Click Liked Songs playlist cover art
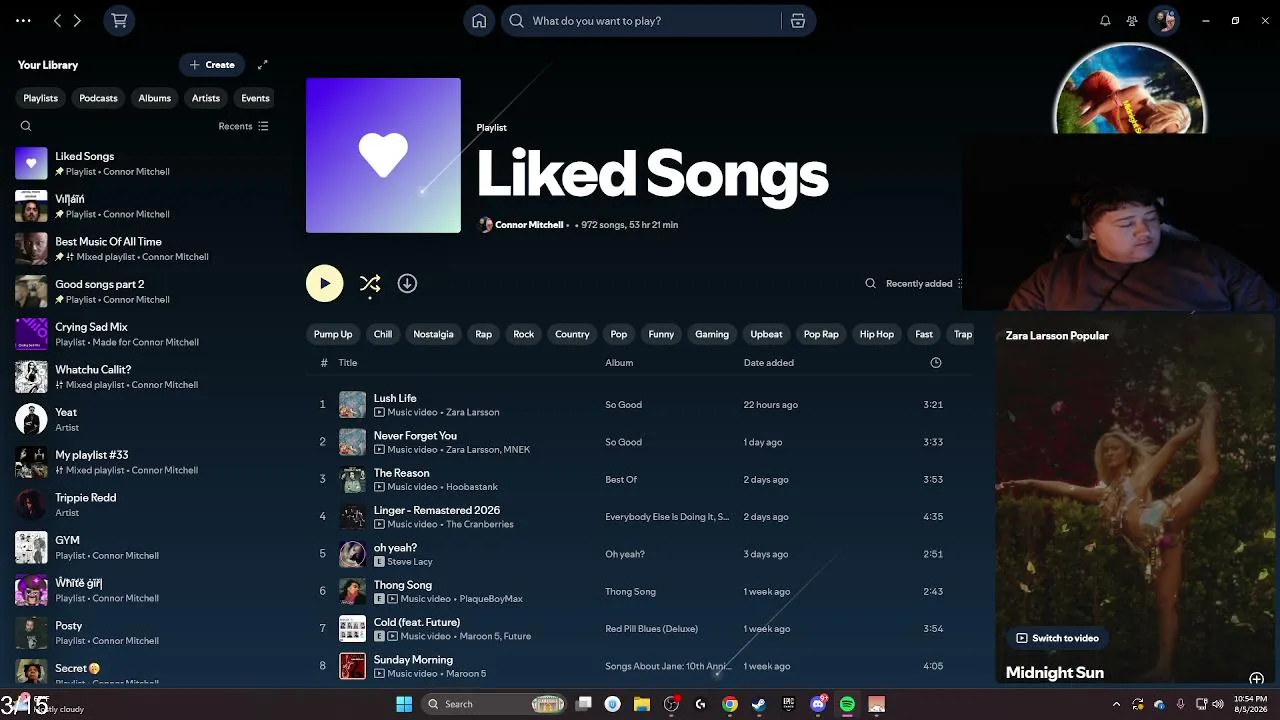The image size is (1280, 720). (383, 155)
